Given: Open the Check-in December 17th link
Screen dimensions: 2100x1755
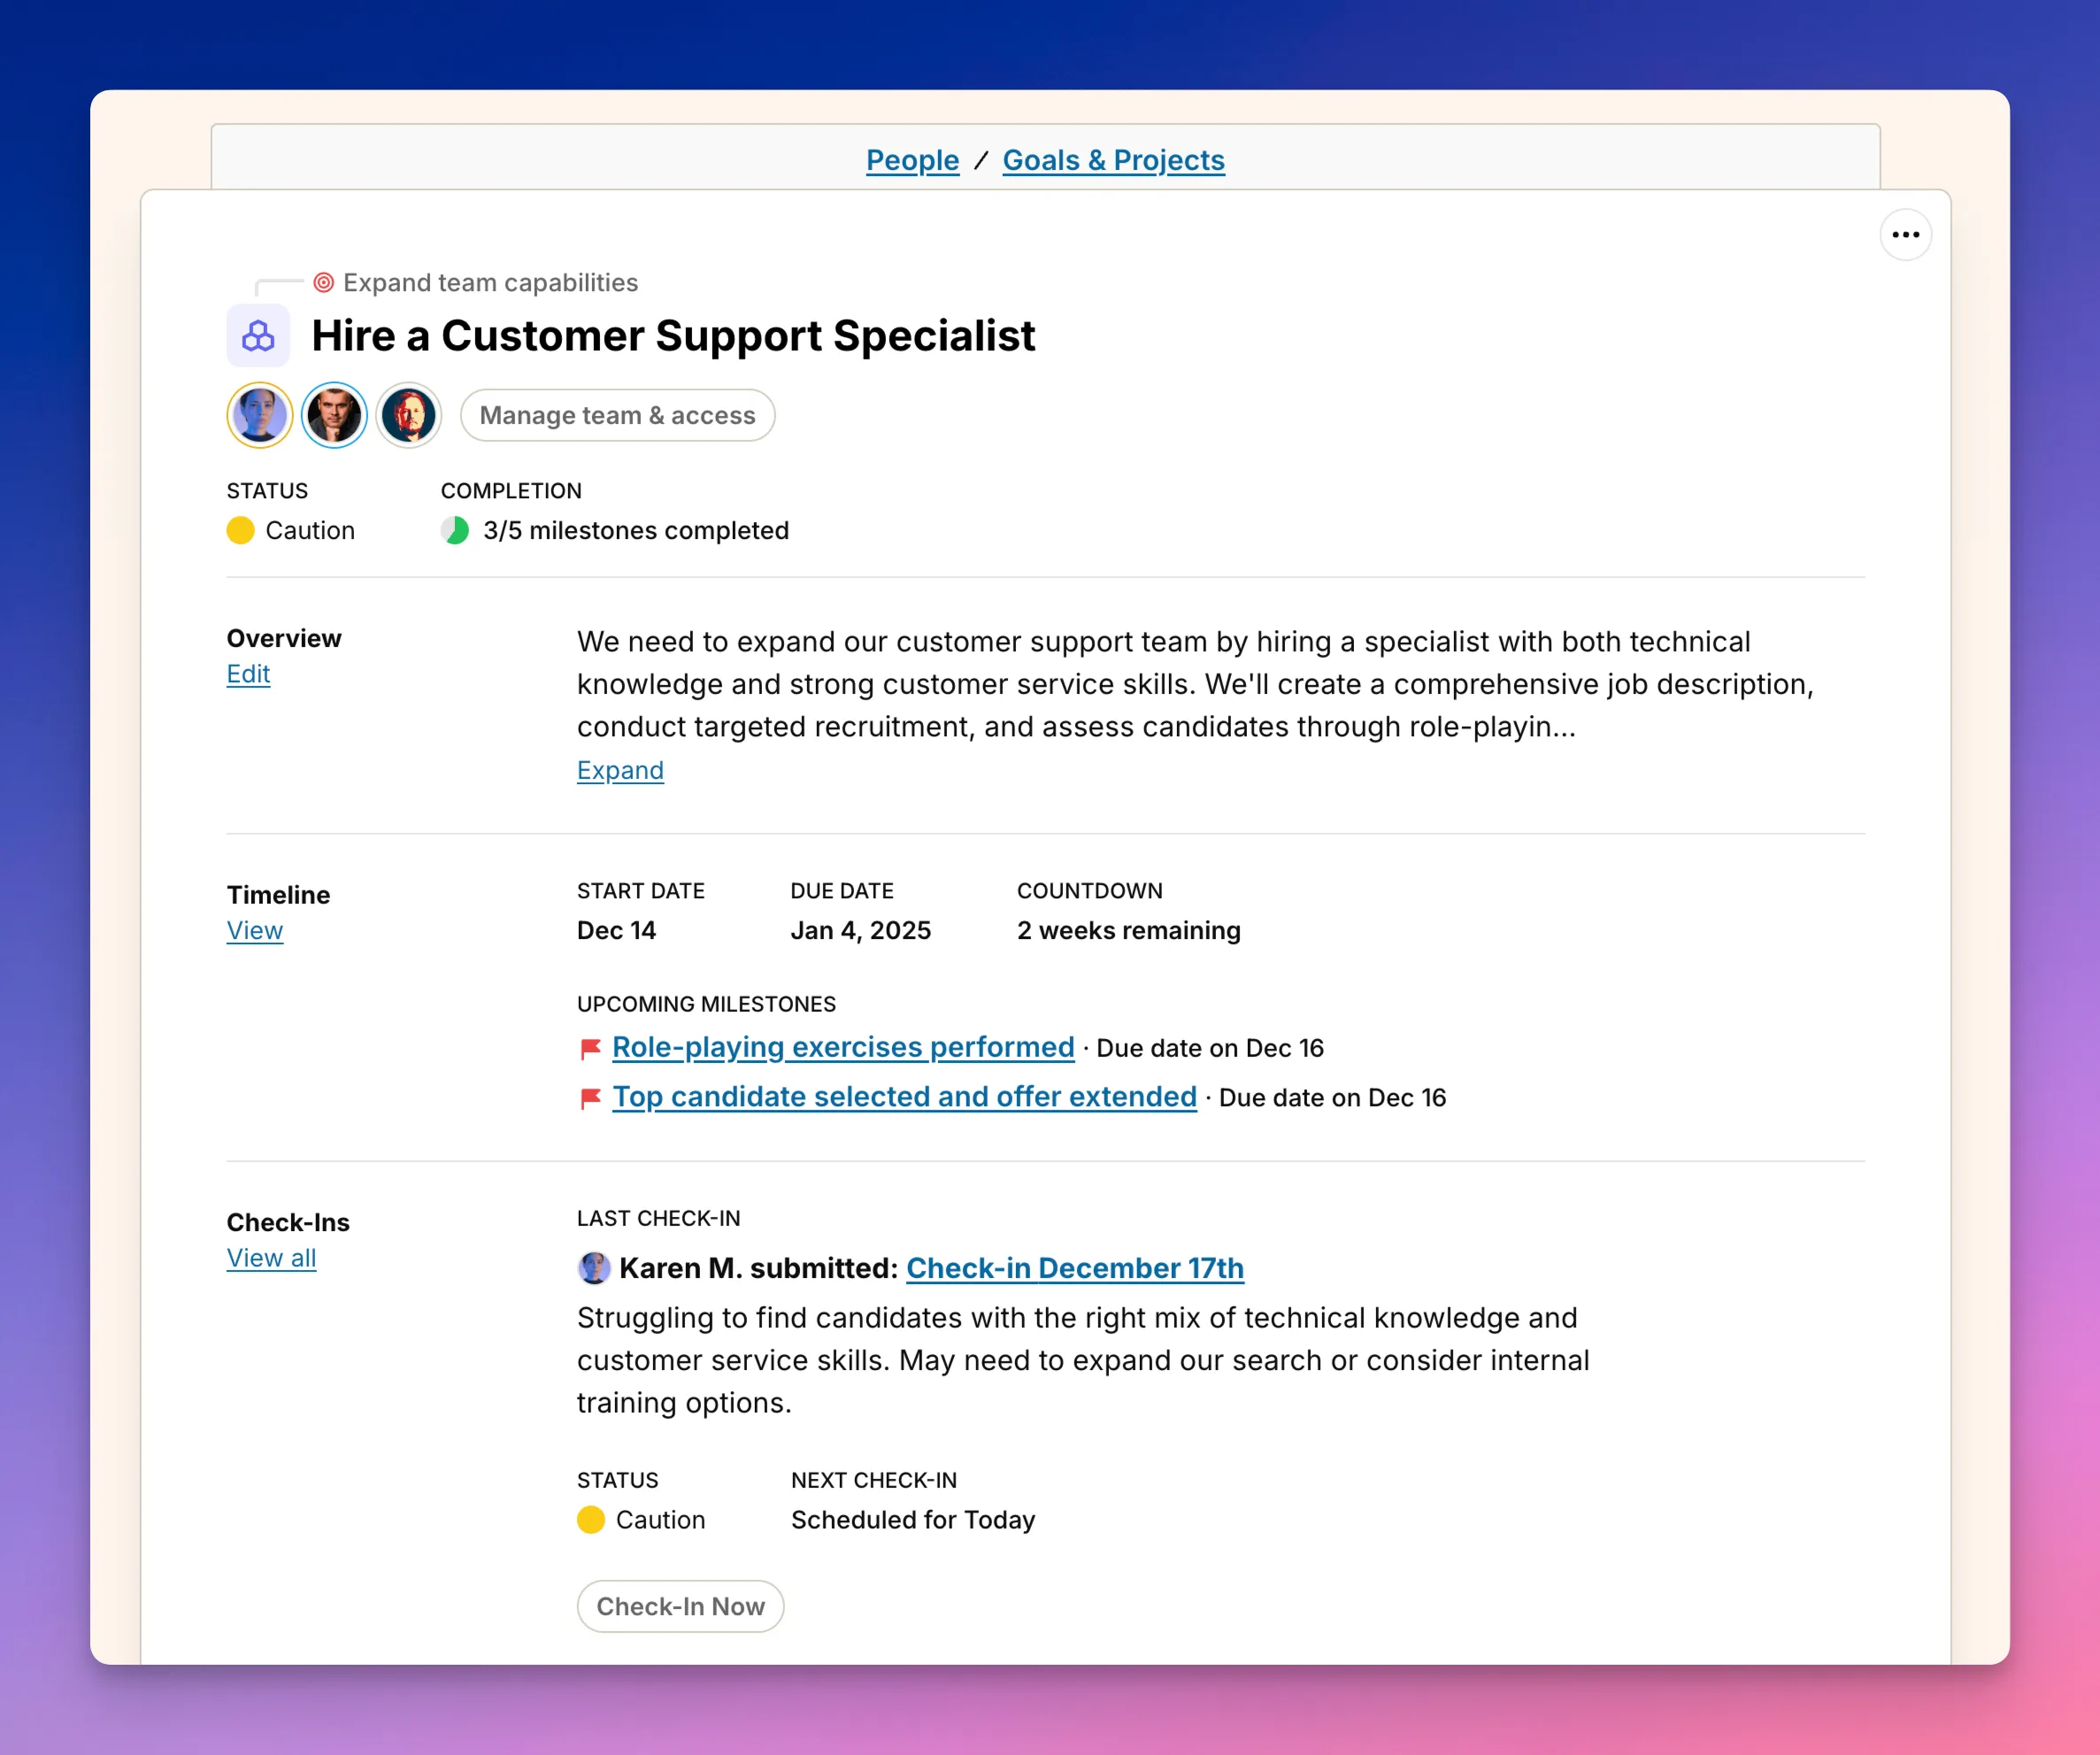Looking at the screenshot, I should 1075,1267.
